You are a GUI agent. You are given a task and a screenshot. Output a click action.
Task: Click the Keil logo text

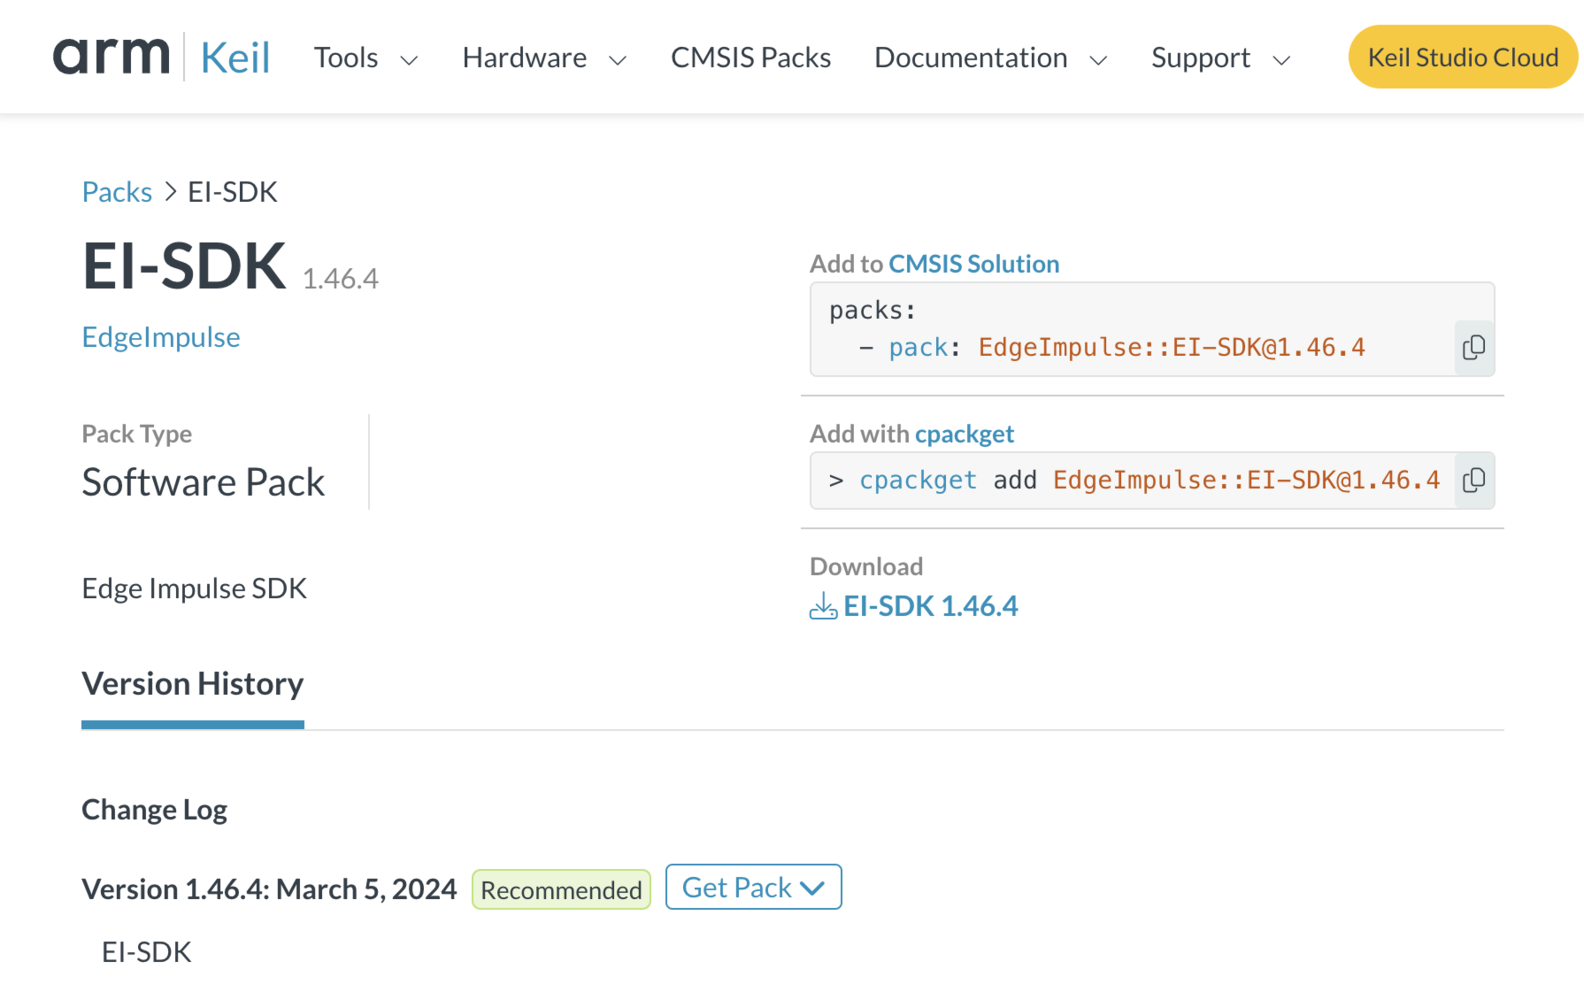(235, 58)
